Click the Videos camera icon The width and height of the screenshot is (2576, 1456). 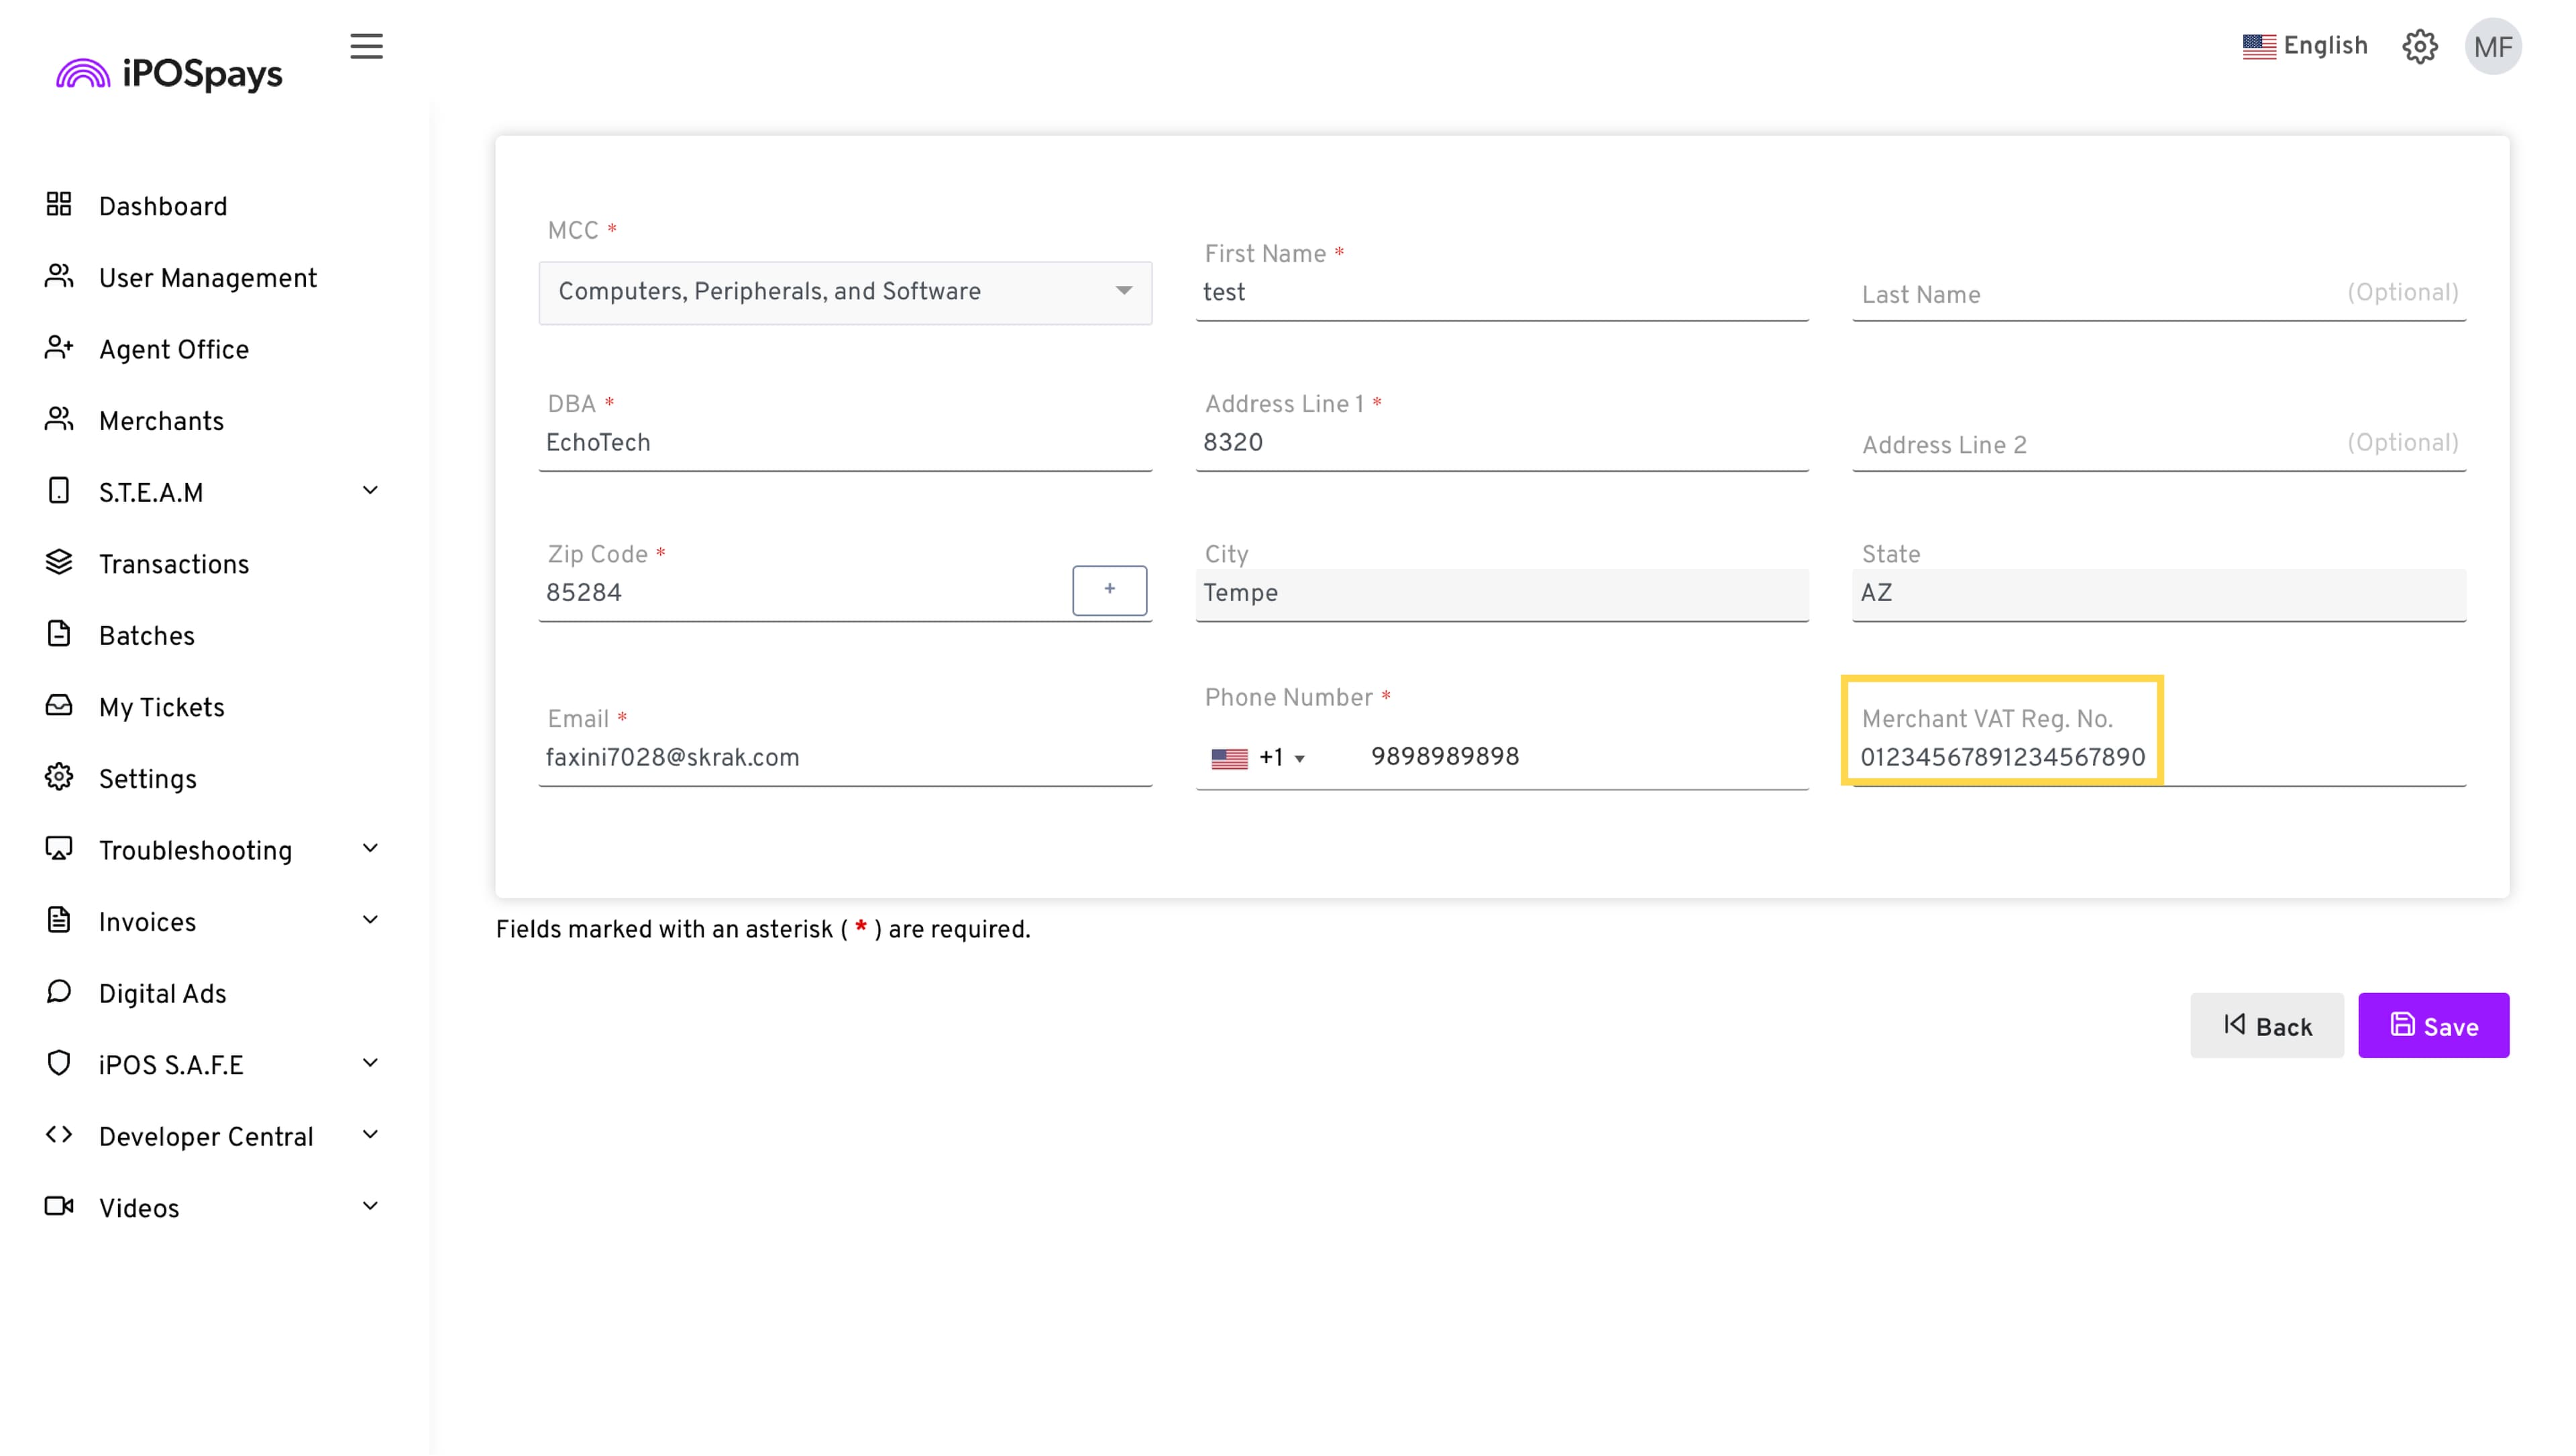pos(59,1205)
